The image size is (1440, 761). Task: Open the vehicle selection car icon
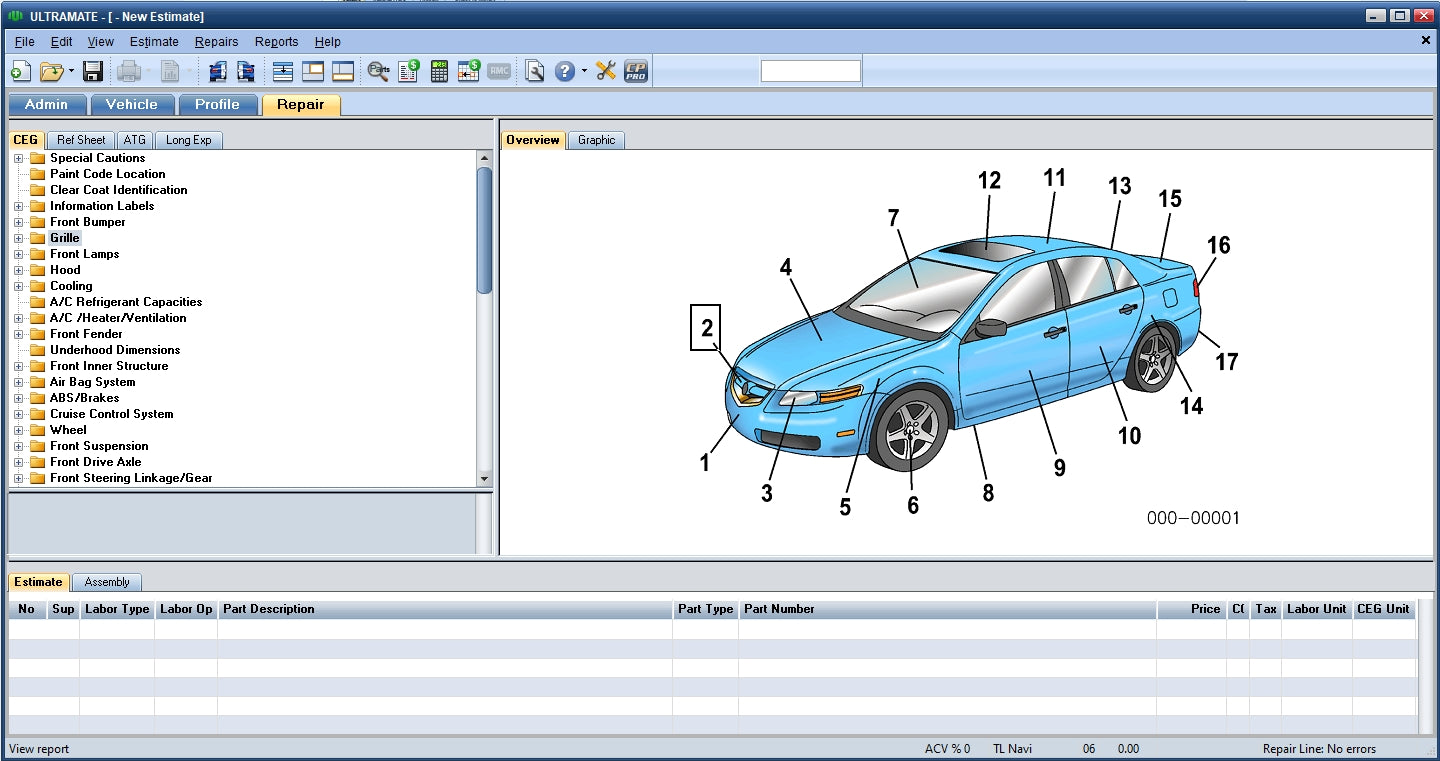[219, 70]
